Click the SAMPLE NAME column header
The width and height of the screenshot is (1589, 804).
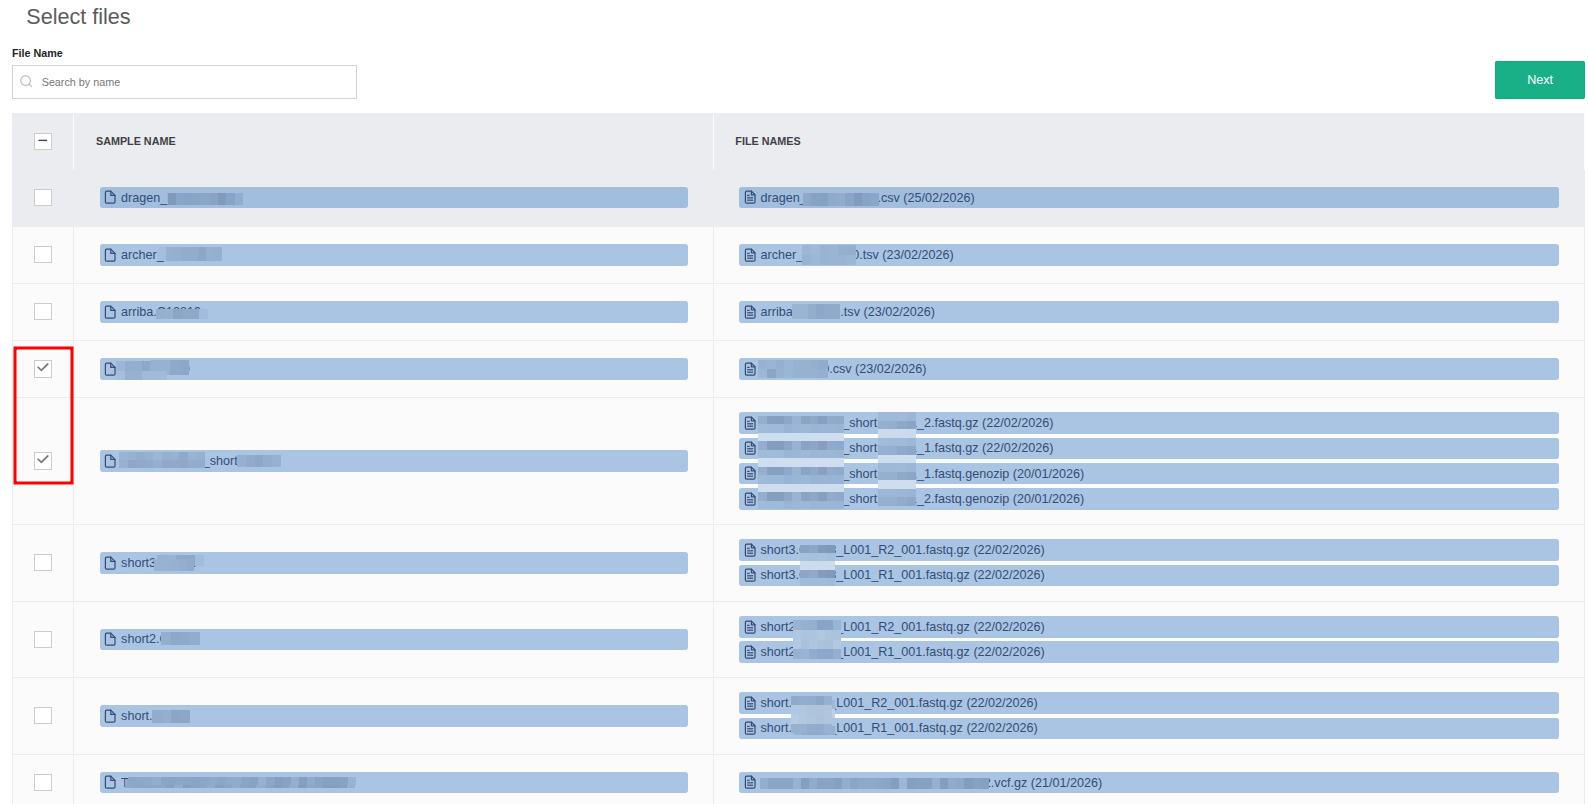point(136,141)
